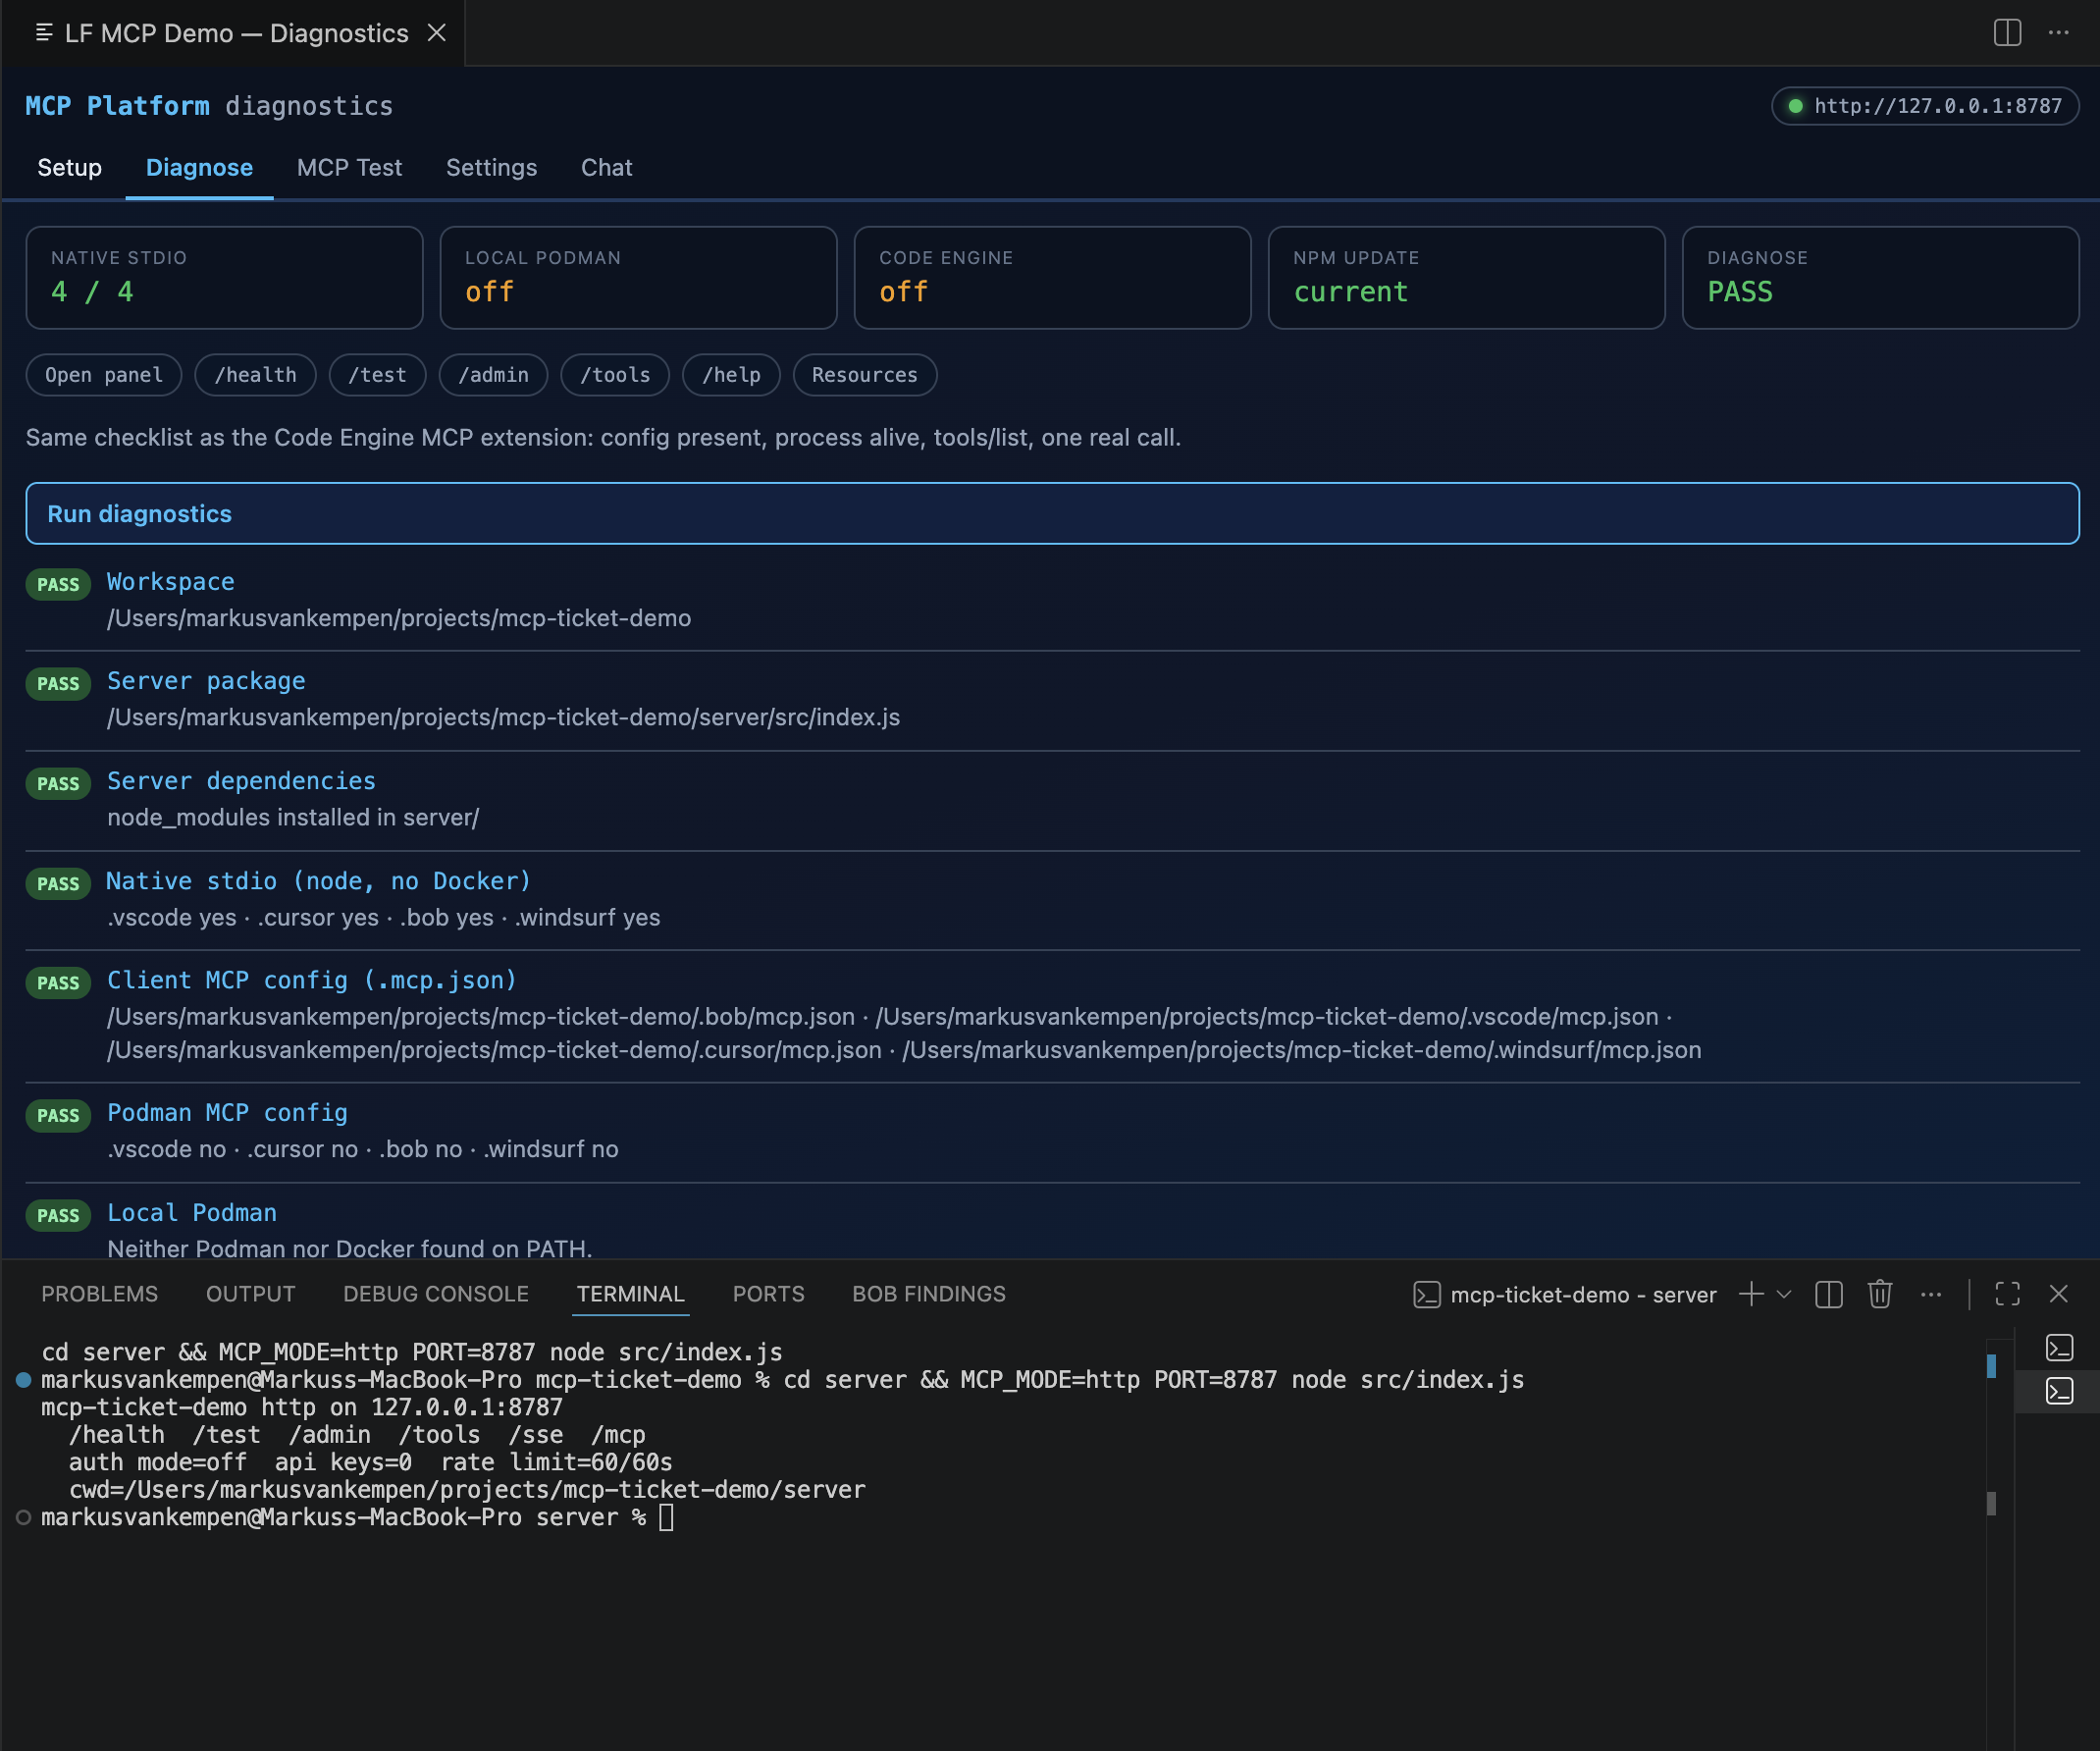The image size is (2100, 1751).
Task: Click the CODE ENGINE off card
Action: [x=1052, y=278]
